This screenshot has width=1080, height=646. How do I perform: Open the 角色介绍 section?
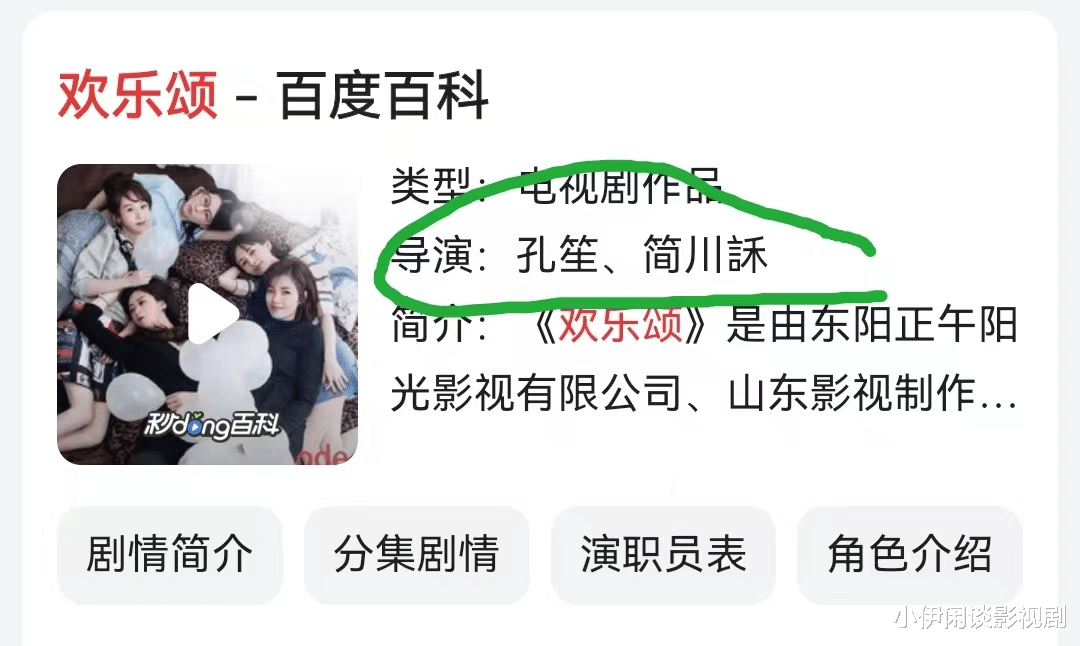[909, 554]
